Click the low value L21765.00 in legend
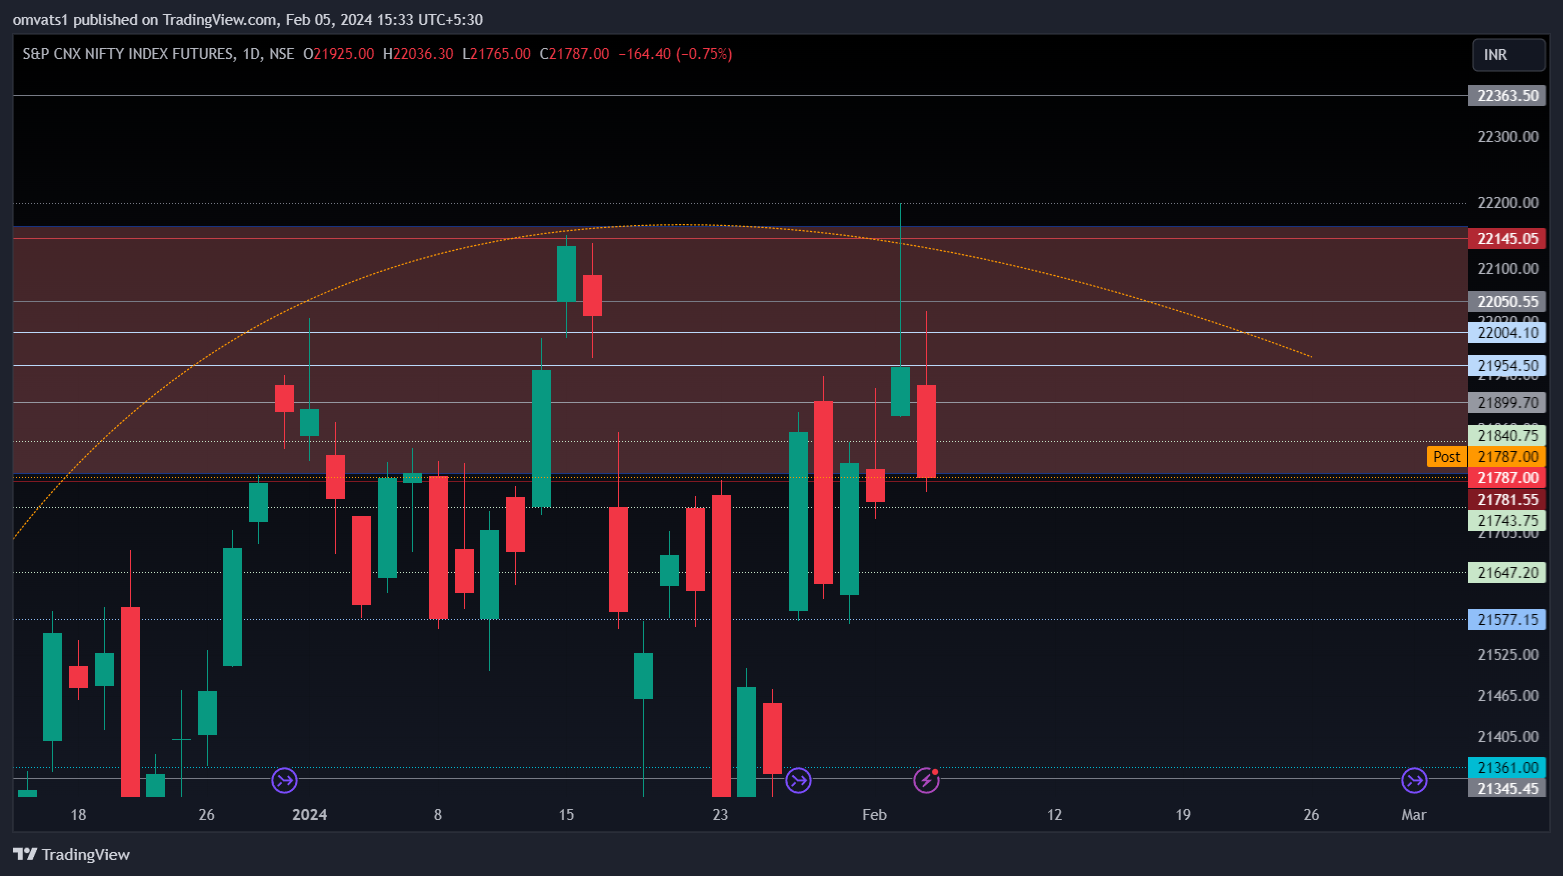The width and height of the screenshot is (1563, 876). [496, 54]
